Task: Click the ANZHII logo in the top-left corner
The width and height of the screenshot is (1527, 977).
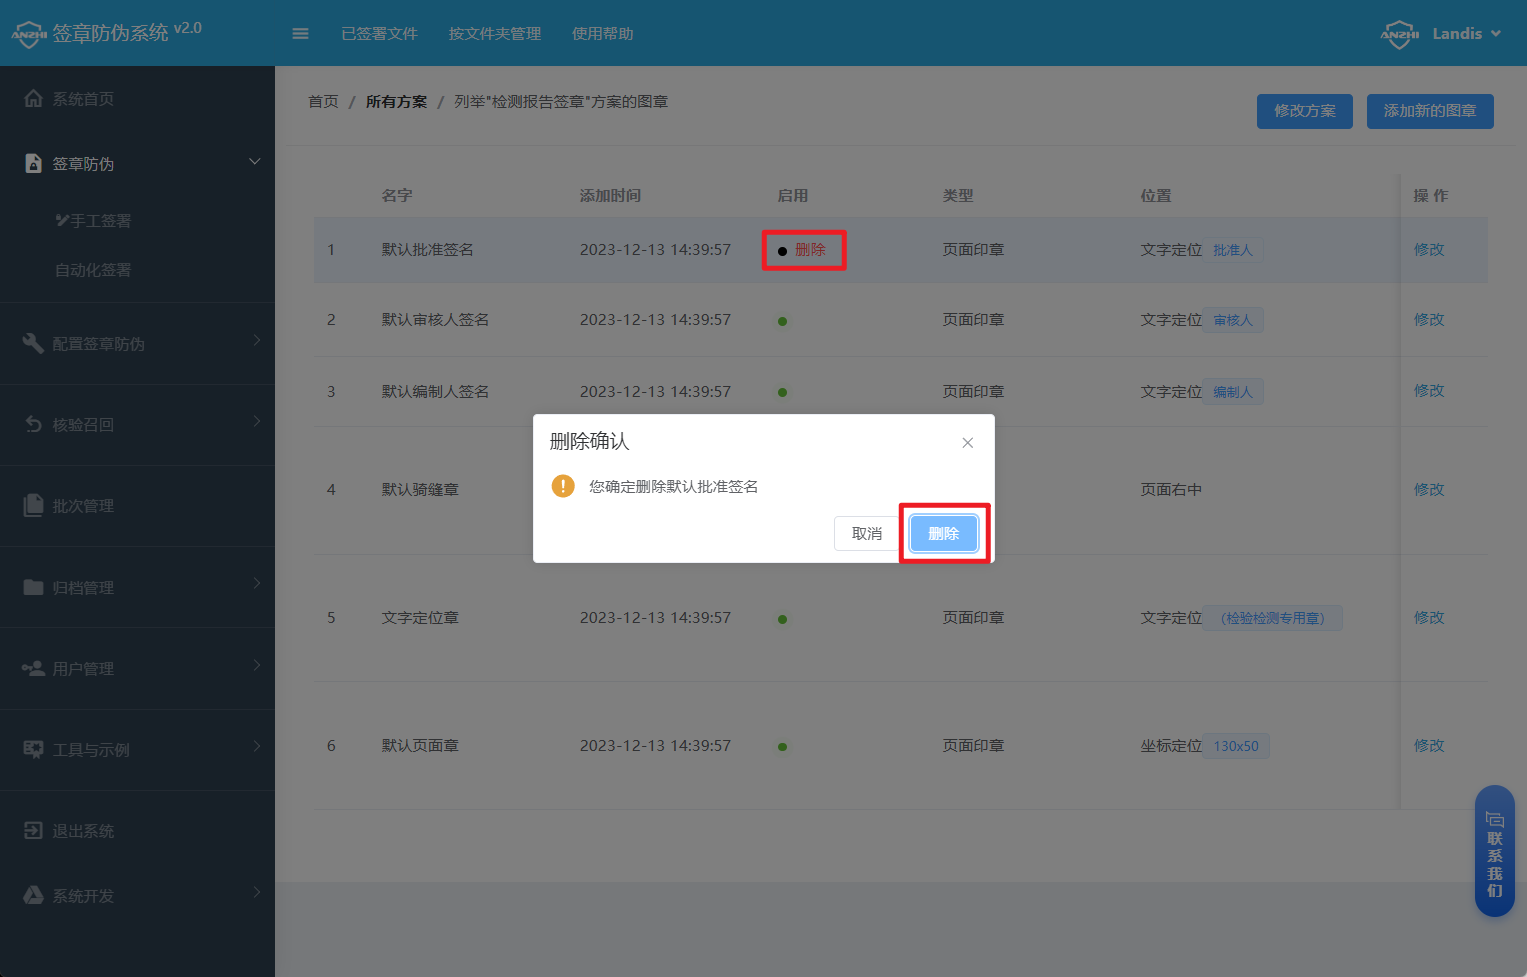Action: click(29, 32)
